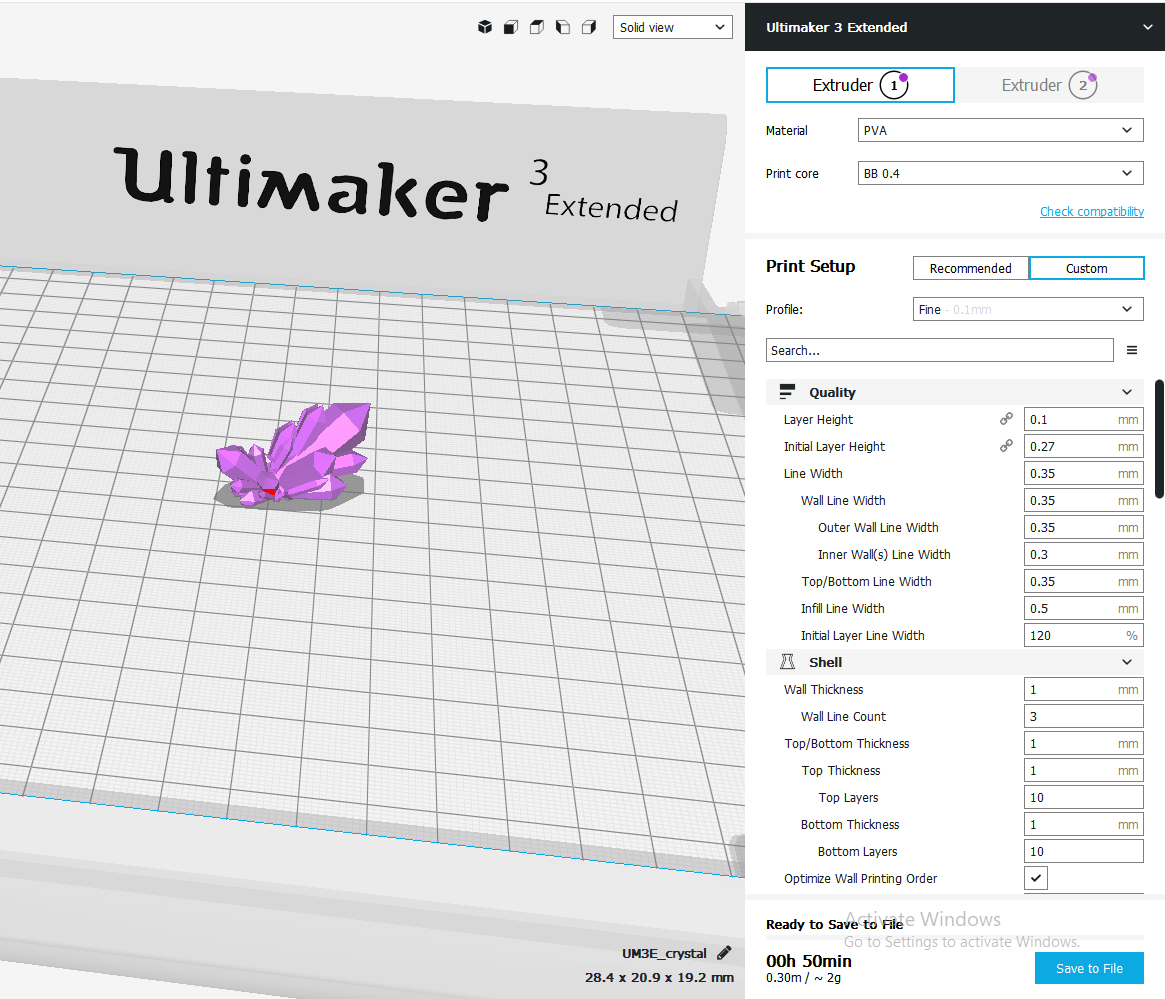Viewport: 1165px width, 999px height.
Task: Select the Extruder 2 tab
Action: pyautogui.click(x=1048, y=85)
